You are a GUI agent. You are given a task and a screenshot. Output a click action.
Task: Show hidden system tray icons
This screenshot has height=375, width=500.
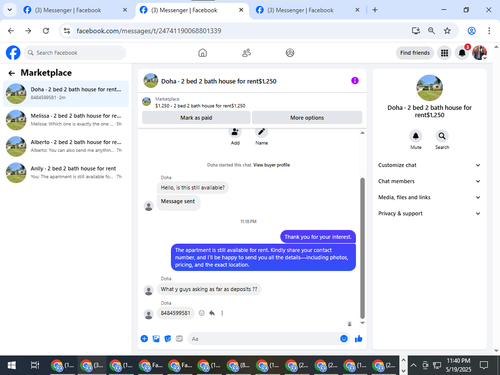pos(413,365)
